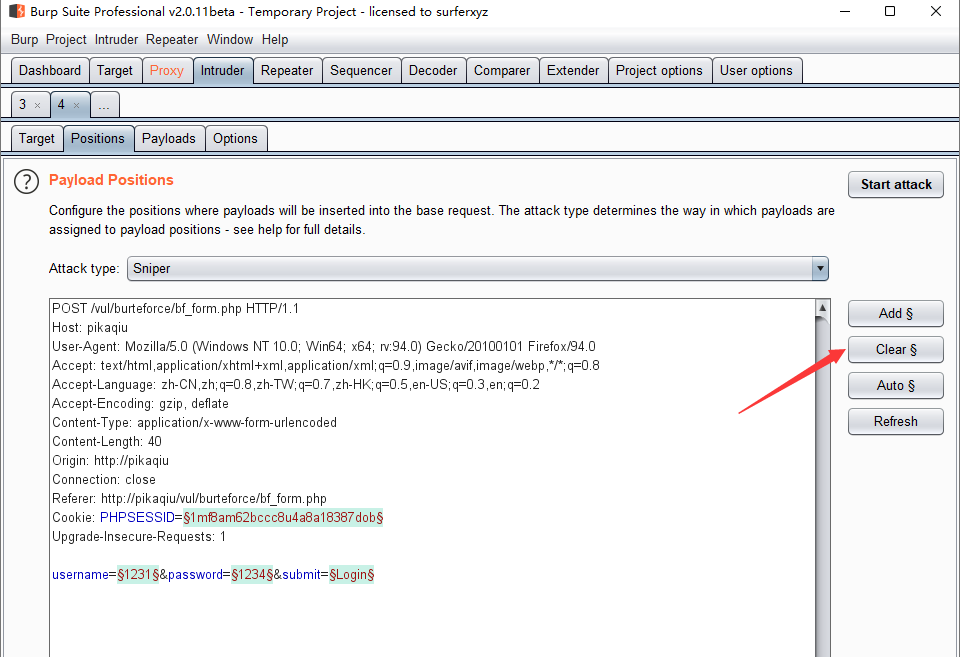Viewport: 960px width, 657px height.
Task: Switch to the Extender tab
Action: click(573, 70)
